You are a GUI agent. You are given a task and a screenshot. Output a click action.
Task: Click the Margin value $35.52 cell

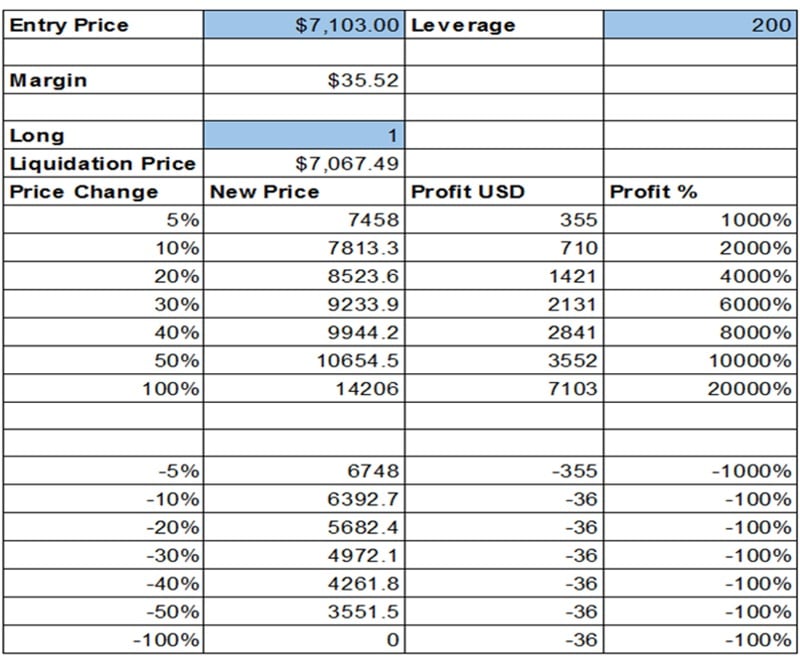(x=303, y=81)
